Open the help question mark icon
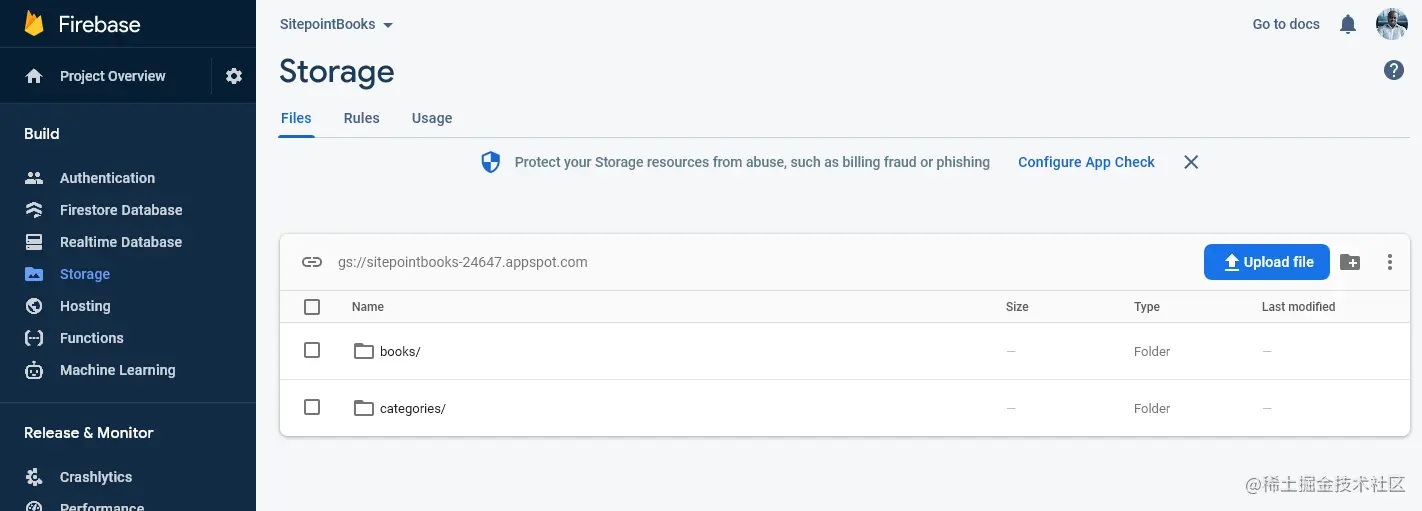The image size is (1422, 511). pyautogui.click(x=1394, y=70)
